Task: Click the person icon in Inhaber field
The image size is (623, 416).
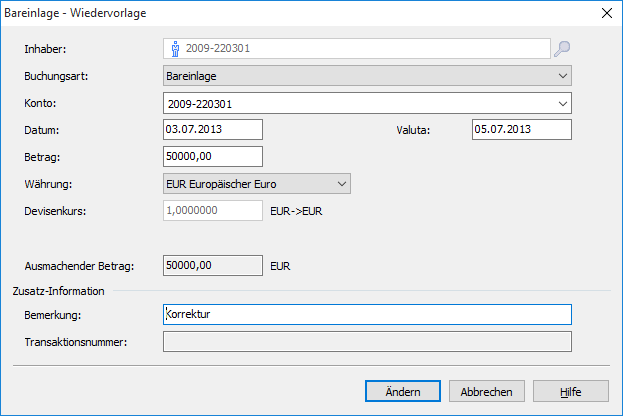Action: (174, 48)
